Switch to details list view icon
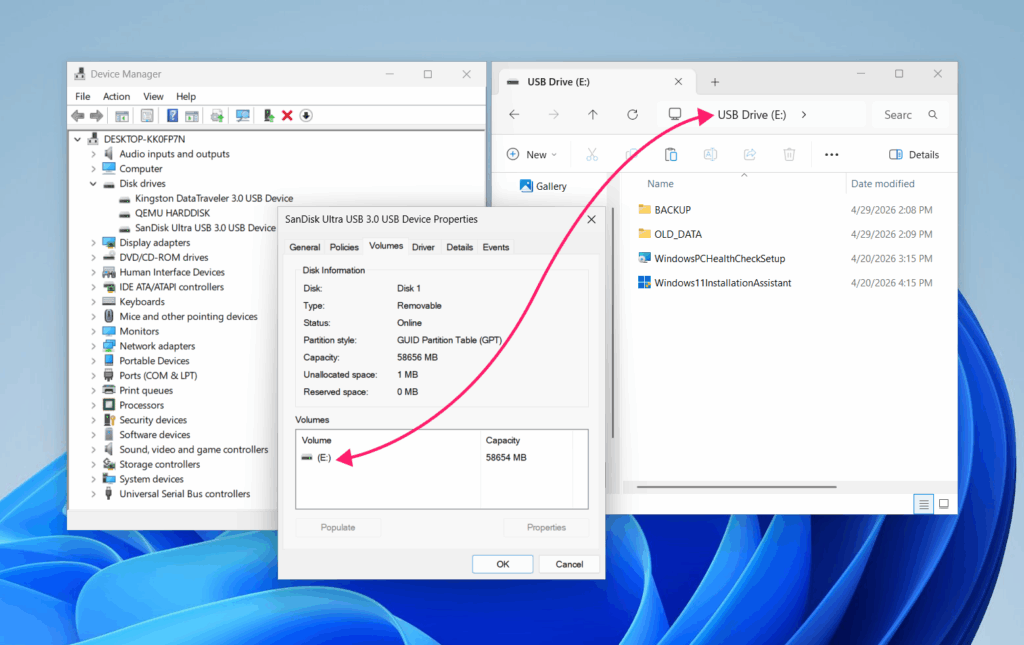This screenshot has height=645, width=1024. 923,504
